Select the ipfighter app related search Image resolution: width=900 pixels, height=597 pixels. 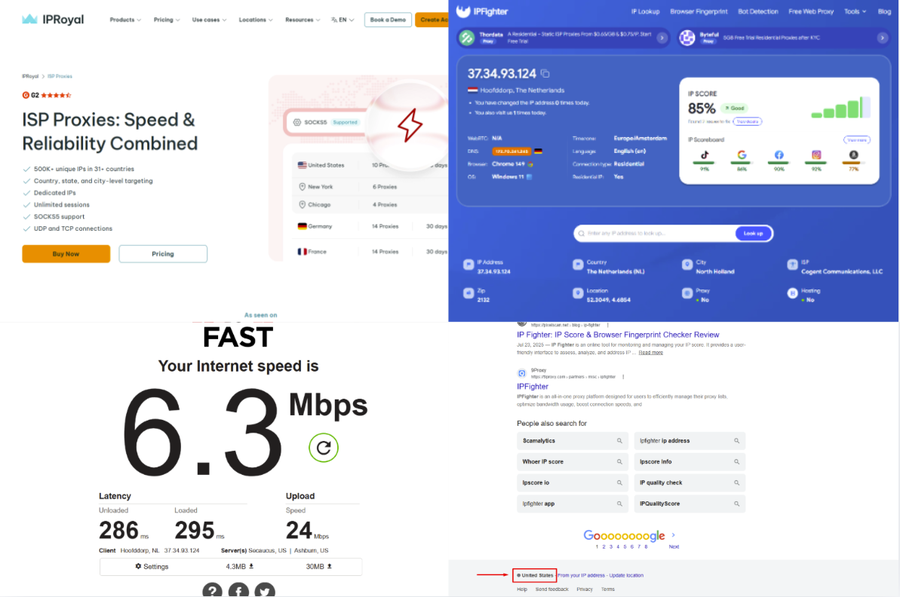[572, 504]
